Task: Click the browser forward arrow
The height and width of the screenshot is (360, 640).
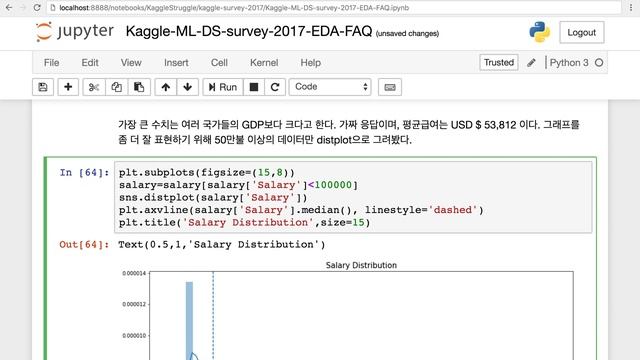Action: coord(23,7)
